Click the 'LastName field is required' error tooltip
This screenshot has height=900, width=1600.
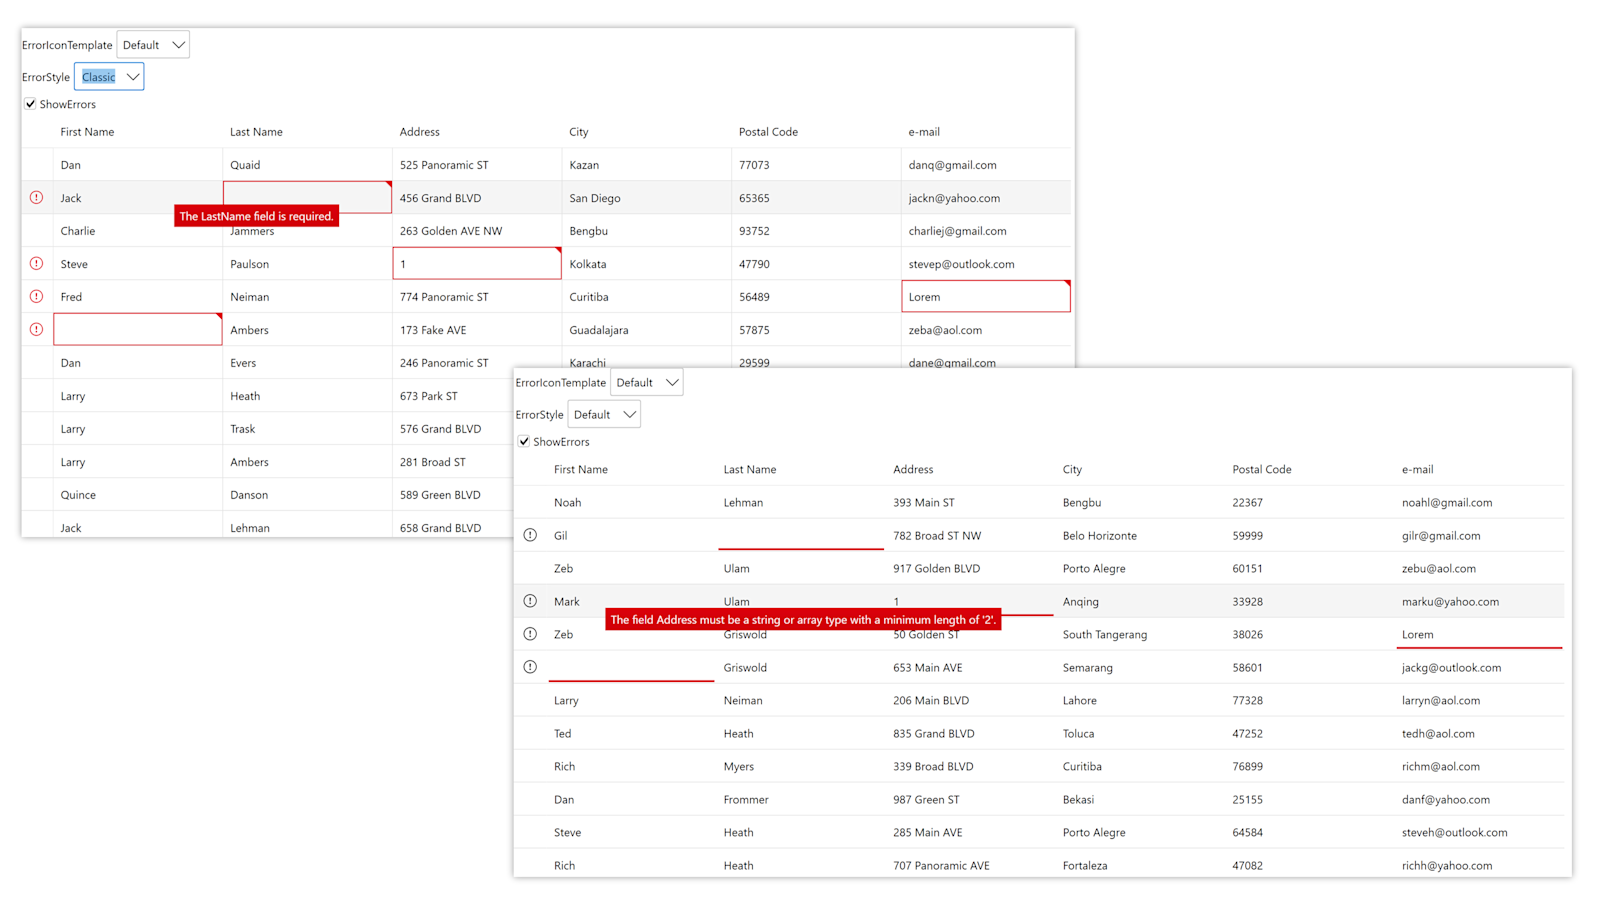point(256,216)
